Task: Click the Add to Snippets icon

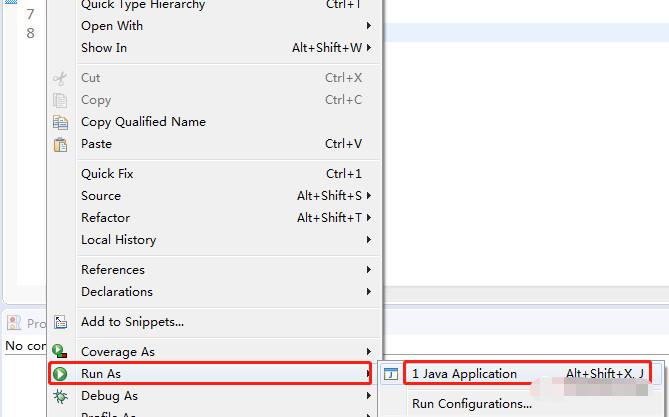Action: click(60, 322)
